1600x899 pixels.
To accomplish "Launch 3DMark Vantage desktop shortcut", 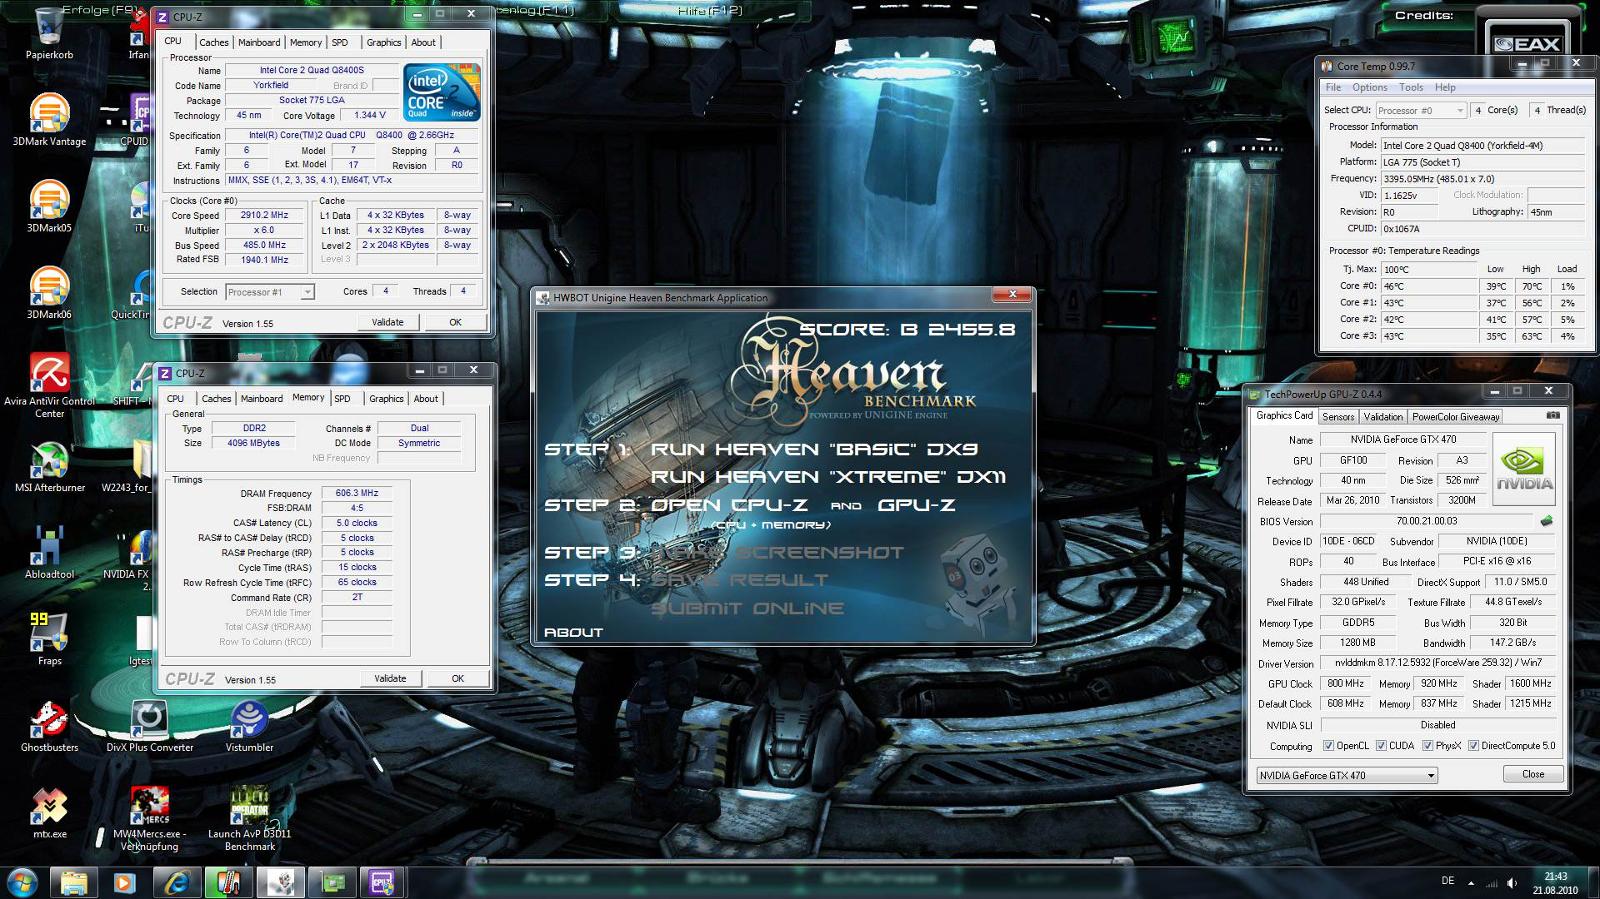I will pyautogui.click(x=49, y=120).
